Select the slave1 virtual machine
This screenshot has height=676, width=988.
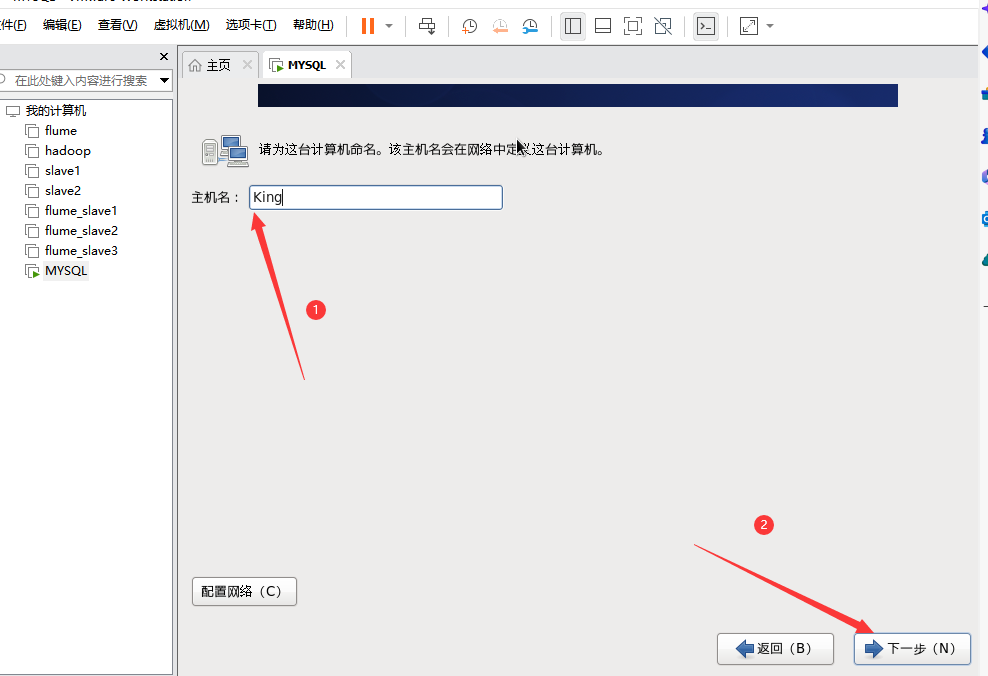click(x=62, y=171)
